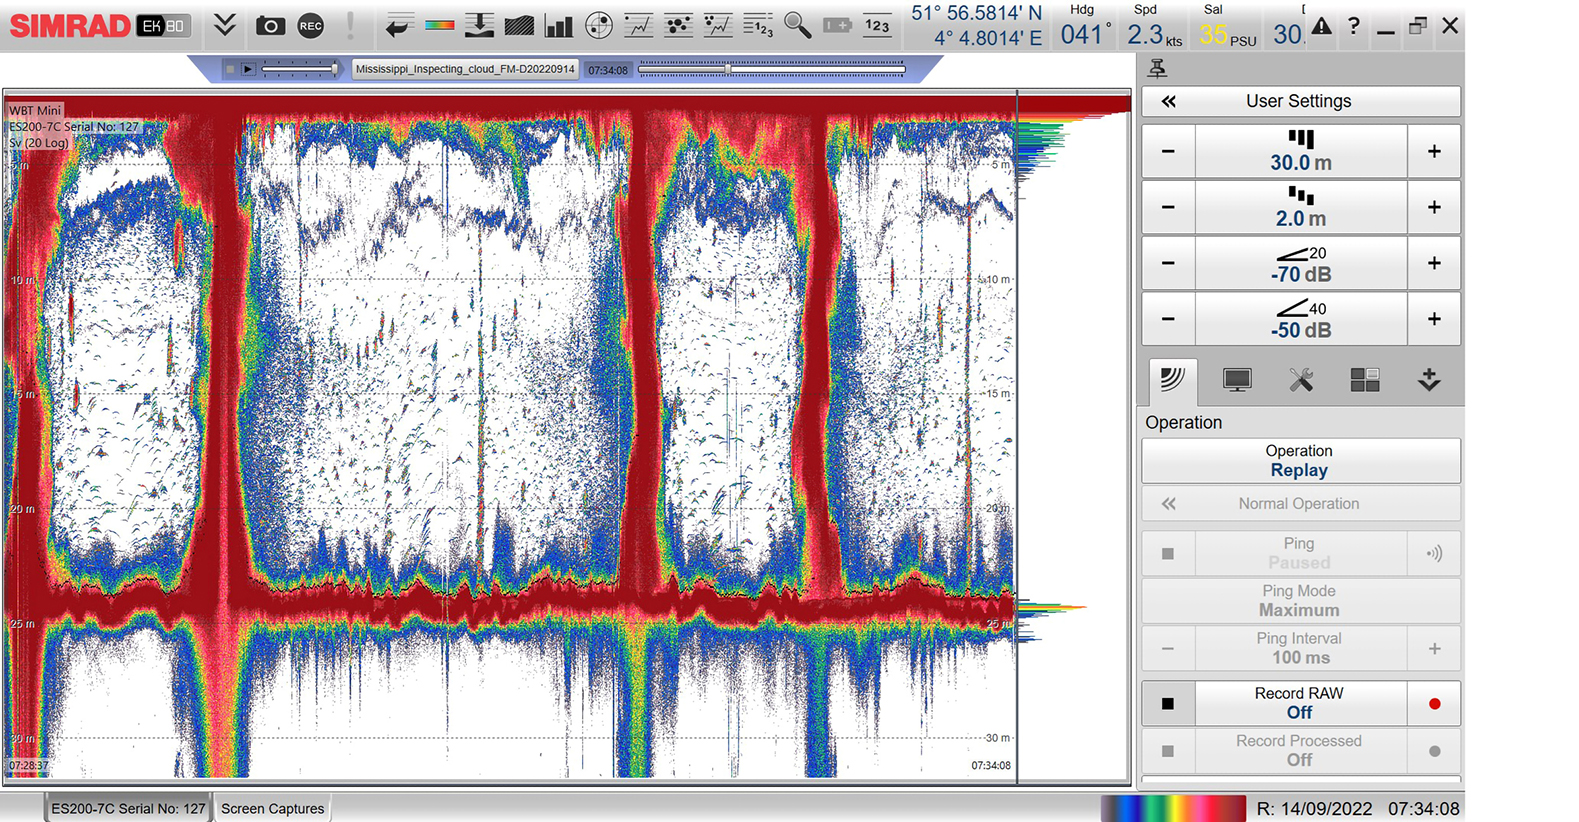Open the color scale rainbow icon
The width and height of the screenshot is (1579, 822).
439,26
